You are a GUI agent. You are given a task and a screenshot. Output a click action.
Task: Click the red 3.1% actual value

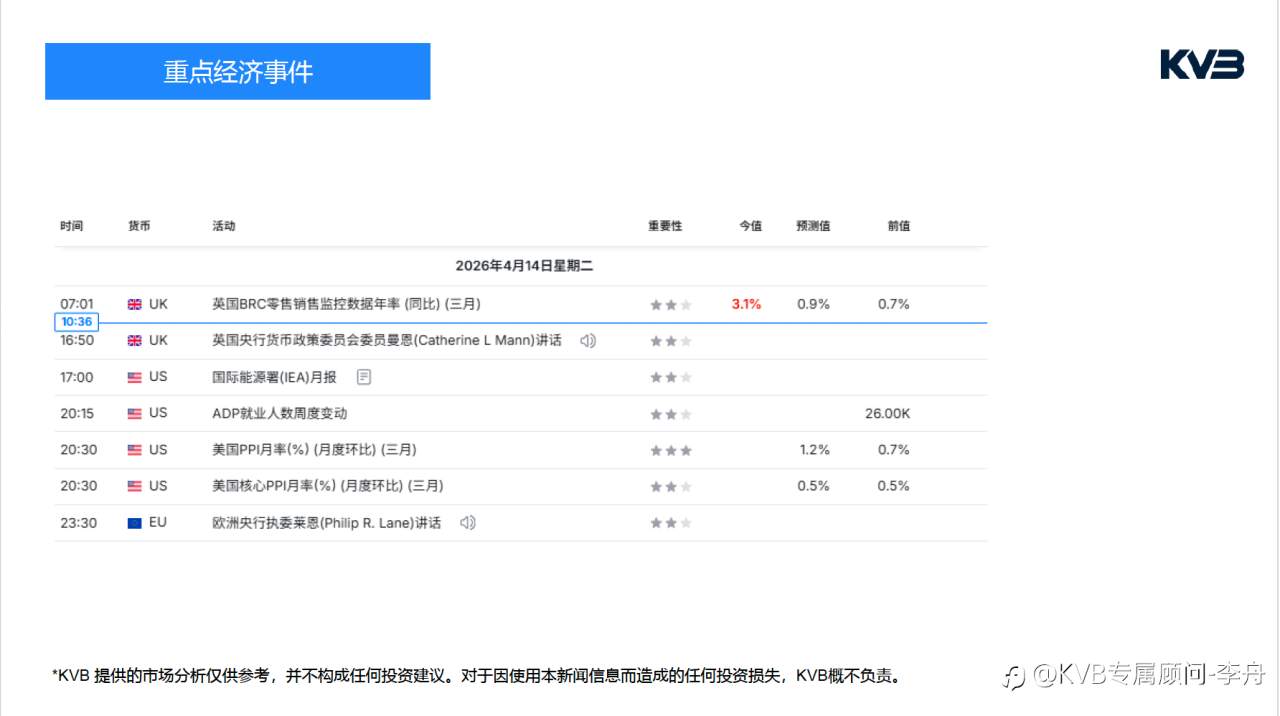click(x=747, y=303)
